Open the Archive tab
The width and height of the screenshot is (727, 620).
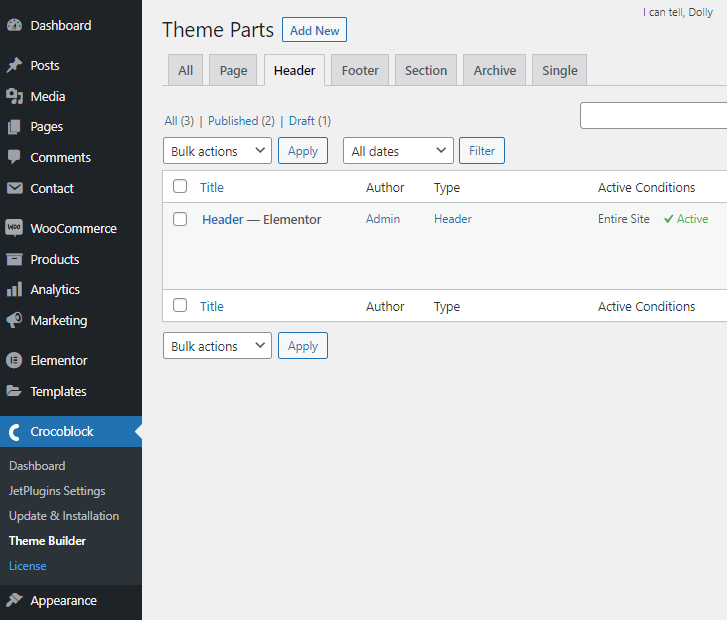495,70
